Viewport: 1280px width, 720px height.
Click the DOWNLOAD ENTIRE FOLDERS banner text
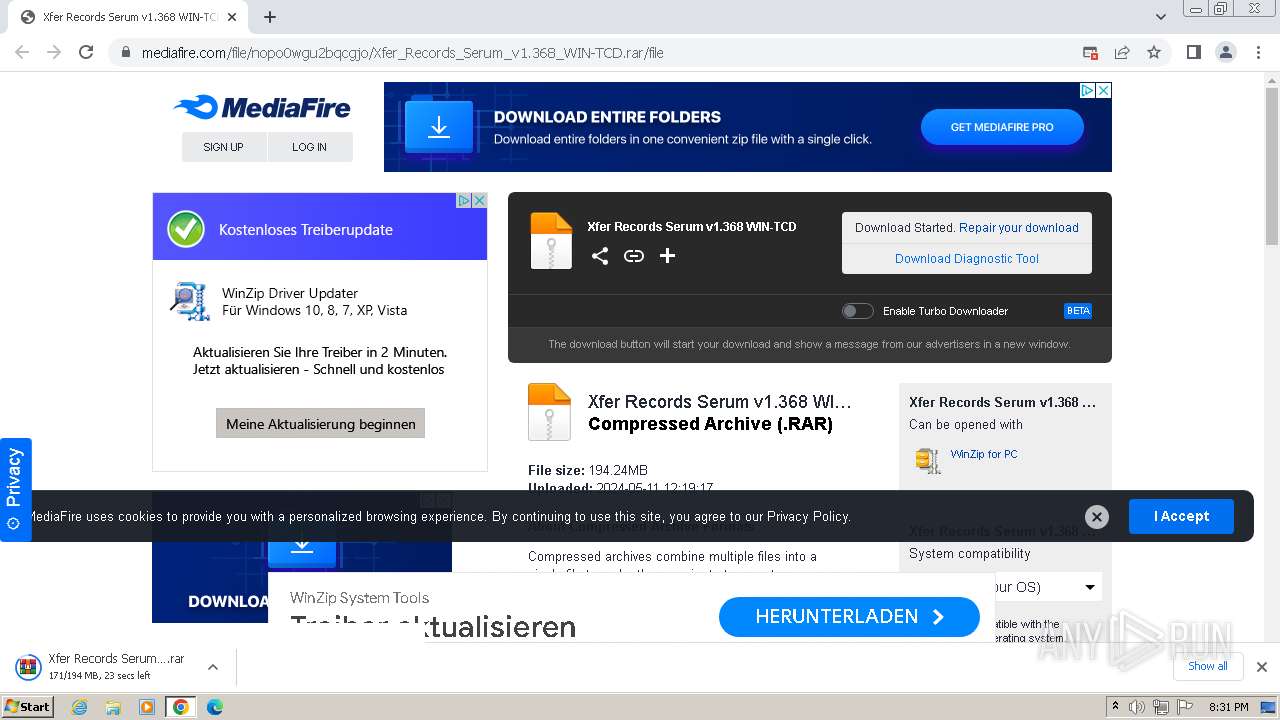[x=607, y=117]
